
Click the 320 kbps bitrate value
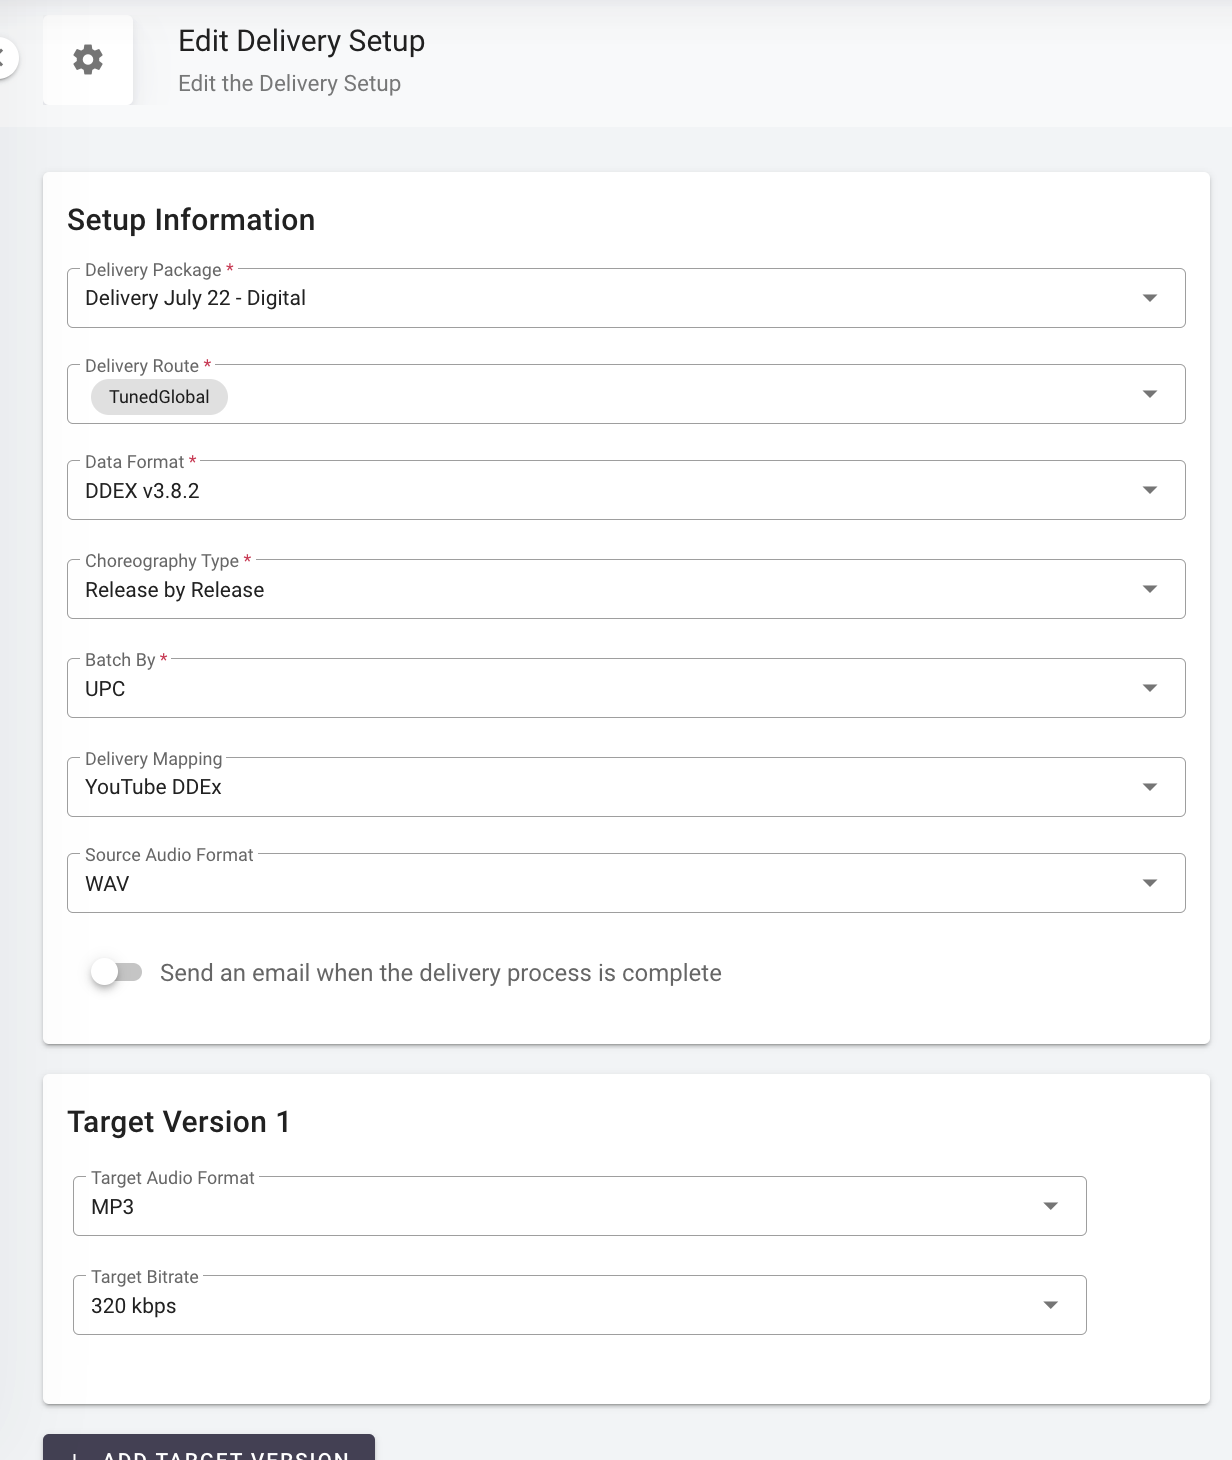(x=133, y=1306)
